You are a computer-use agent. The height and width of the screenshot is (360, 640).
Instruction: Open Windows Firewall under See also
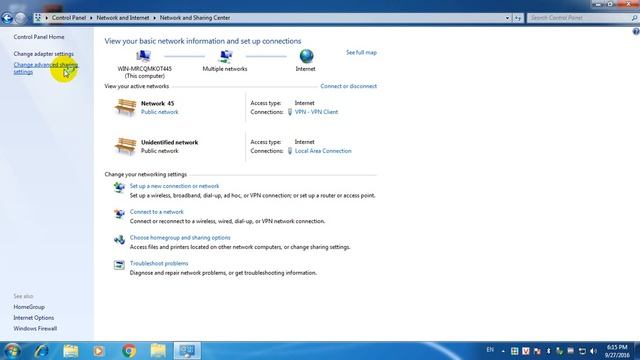coord(35,329)
